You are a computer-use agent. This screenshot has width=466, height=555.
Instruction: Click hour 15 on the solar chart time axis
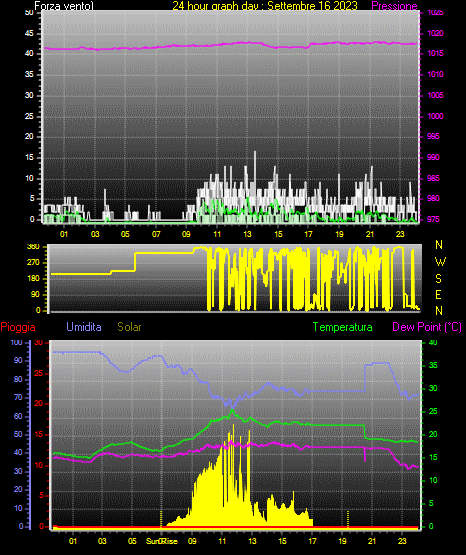282,541
